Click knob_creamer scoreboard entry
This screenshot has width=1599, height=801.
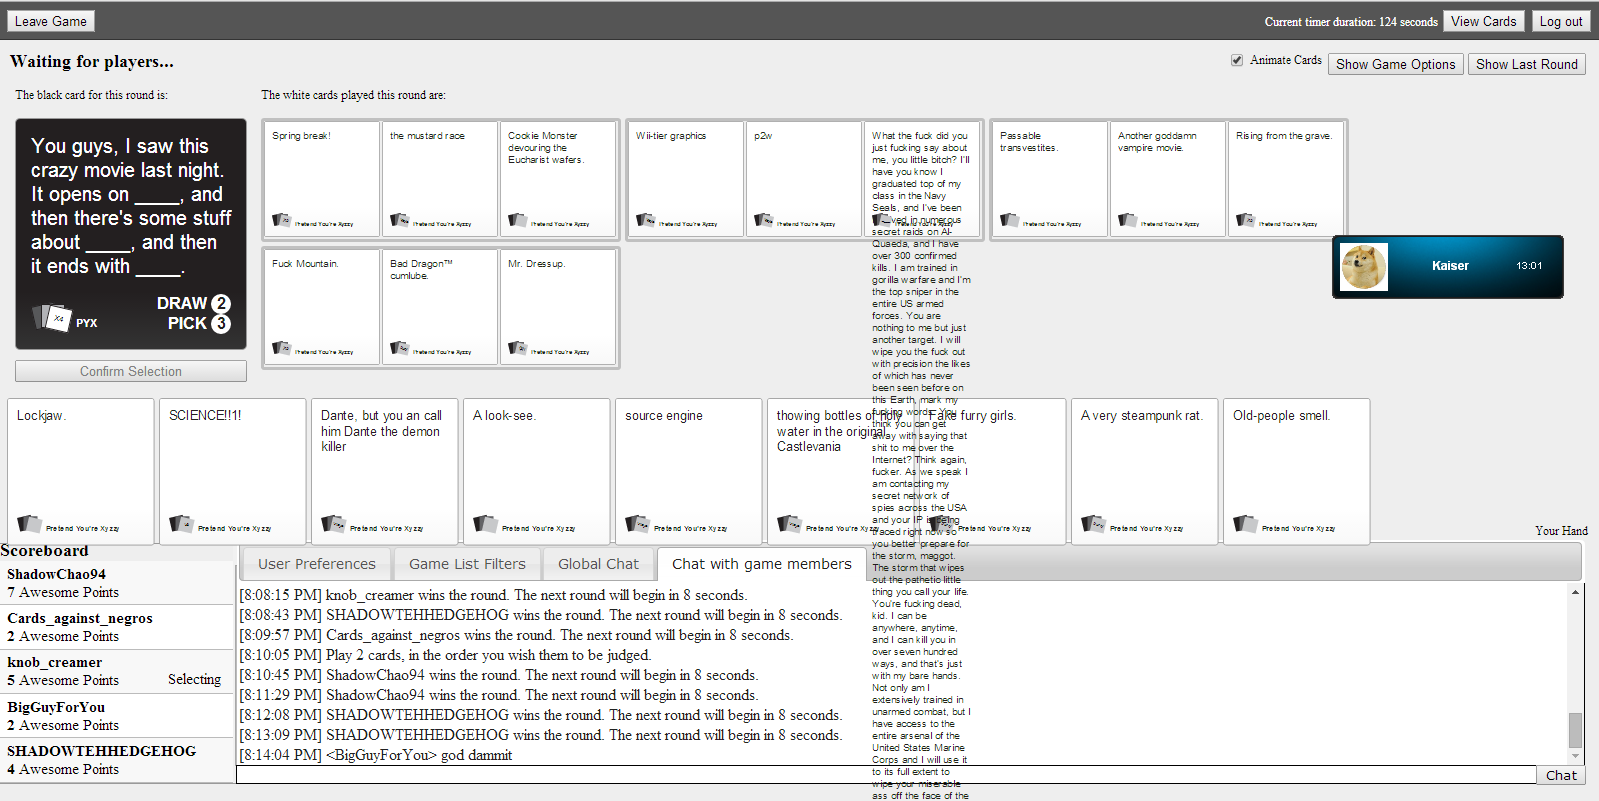117,671
